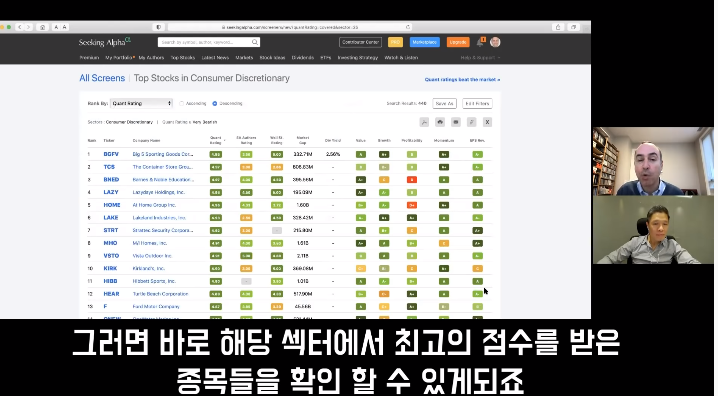Image resolution: width=718 pixels, height=396 pixels.
Task: Expand the Help & Support menu
Action: [x=480, y=58]
